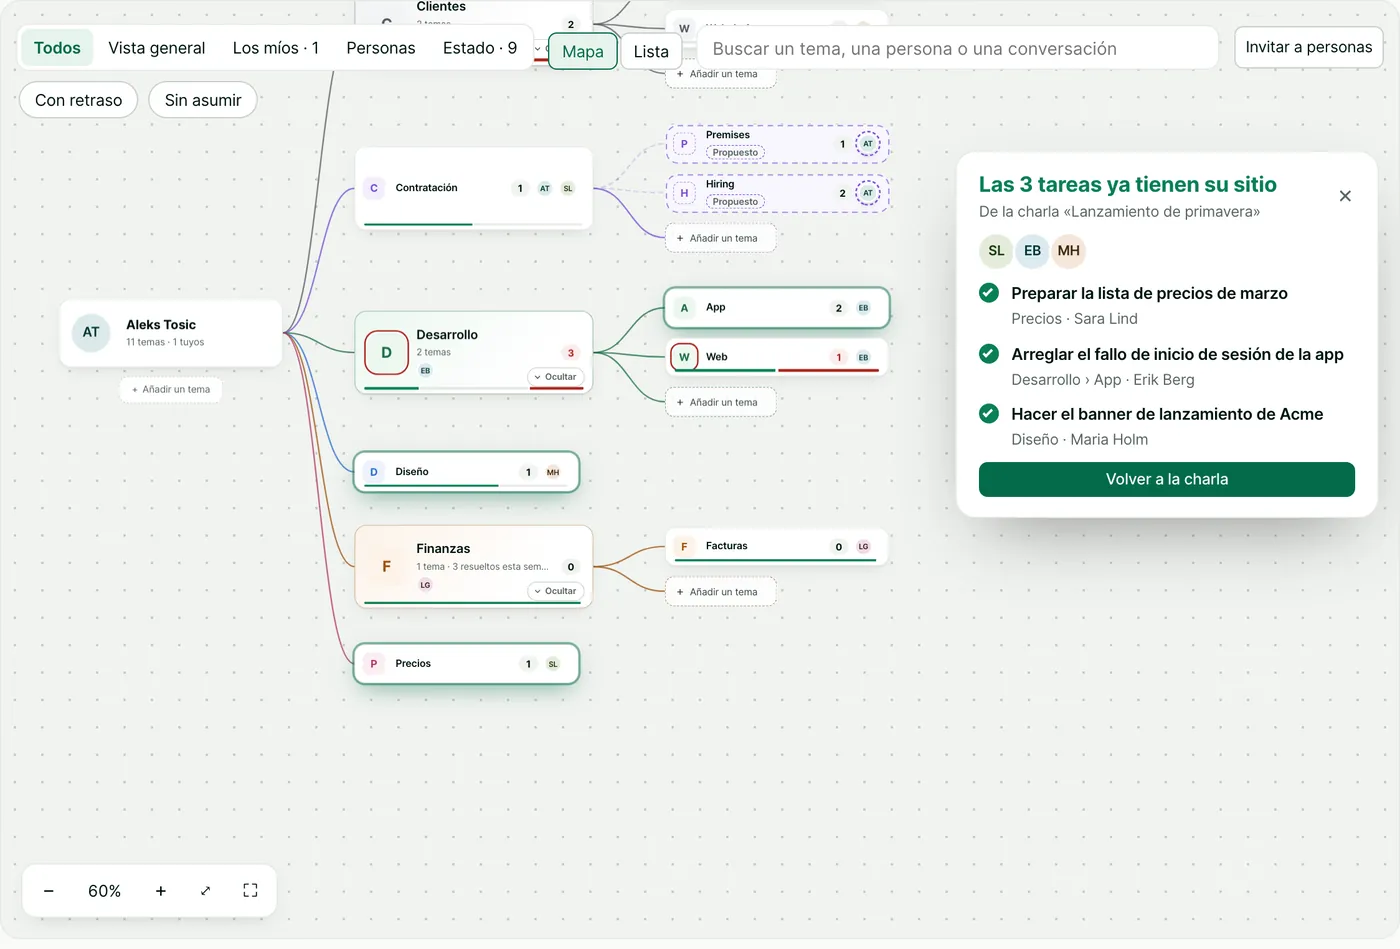
Task: Click checkmark for «Arreglar el fallo de inicio»
Action: (x=989, y=354)
